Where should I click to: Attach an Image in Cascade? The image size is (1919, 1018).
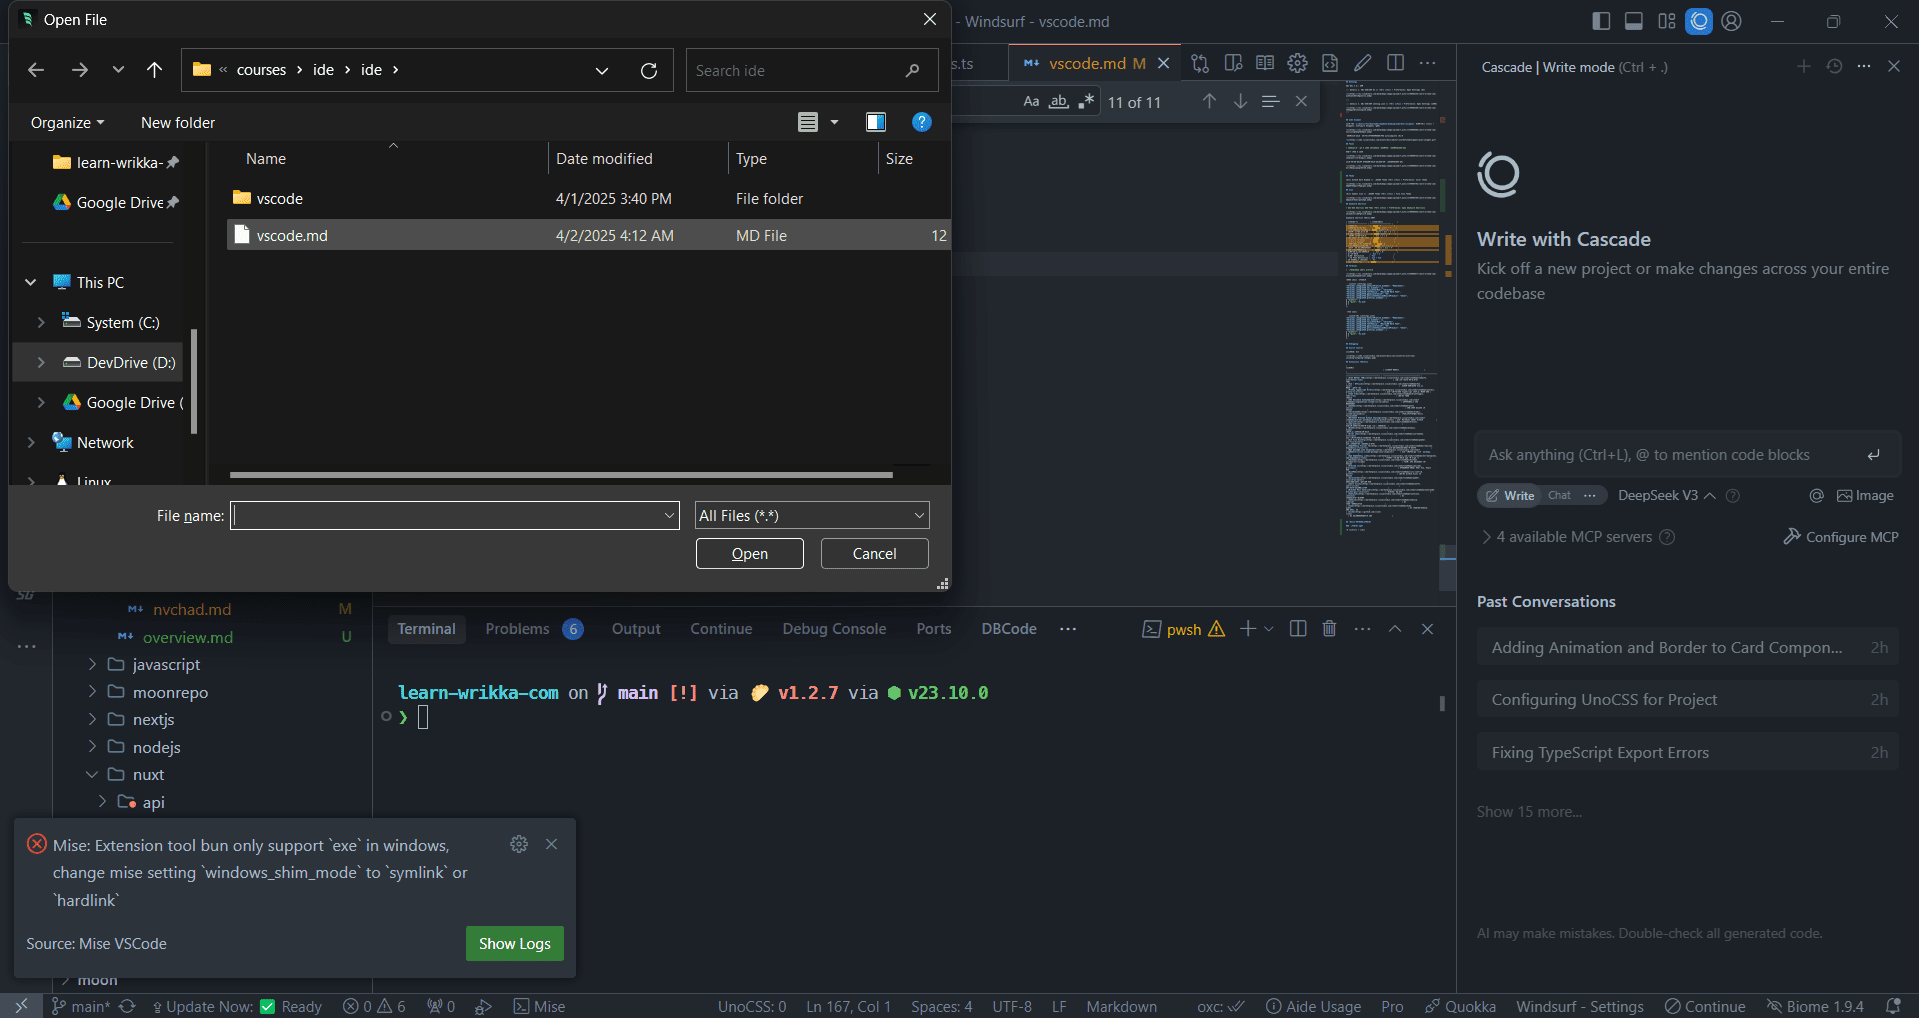pyautogui.click(x=1865, y=495)
